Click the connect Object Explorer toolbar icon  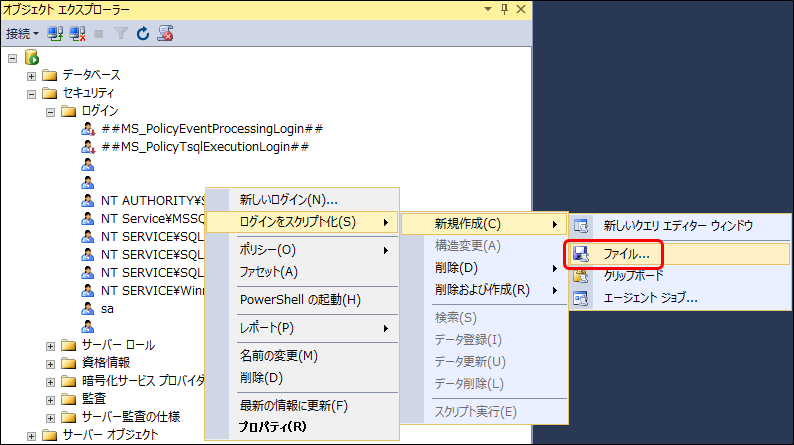tap(56, 33)
